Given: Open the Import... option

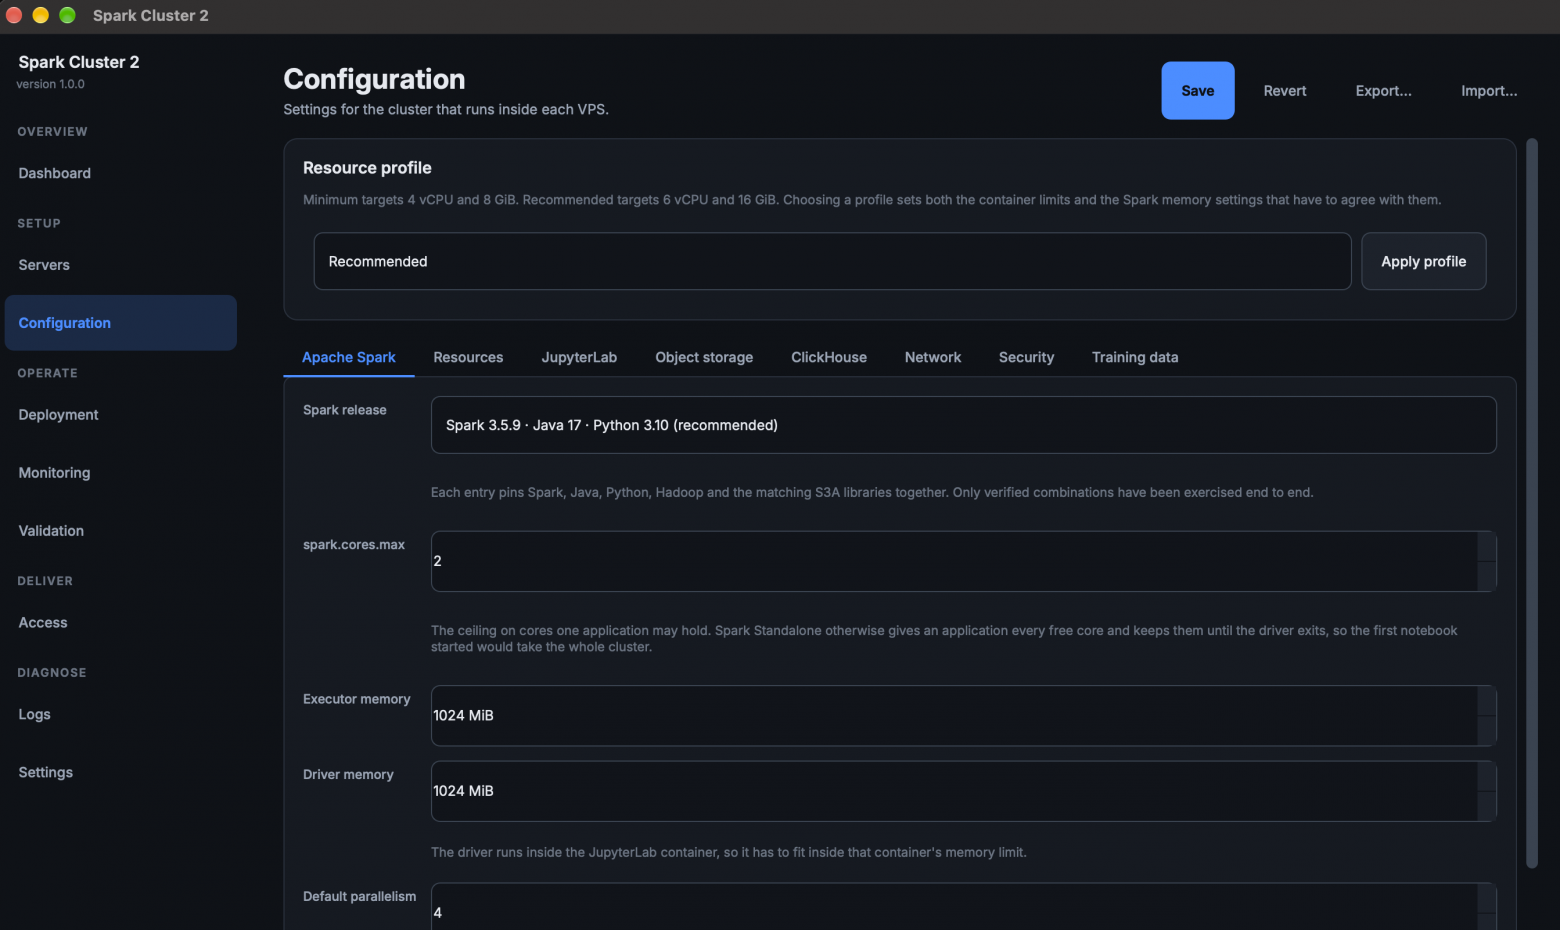Looking at the screenshot, I should [x=1489, y=91].
